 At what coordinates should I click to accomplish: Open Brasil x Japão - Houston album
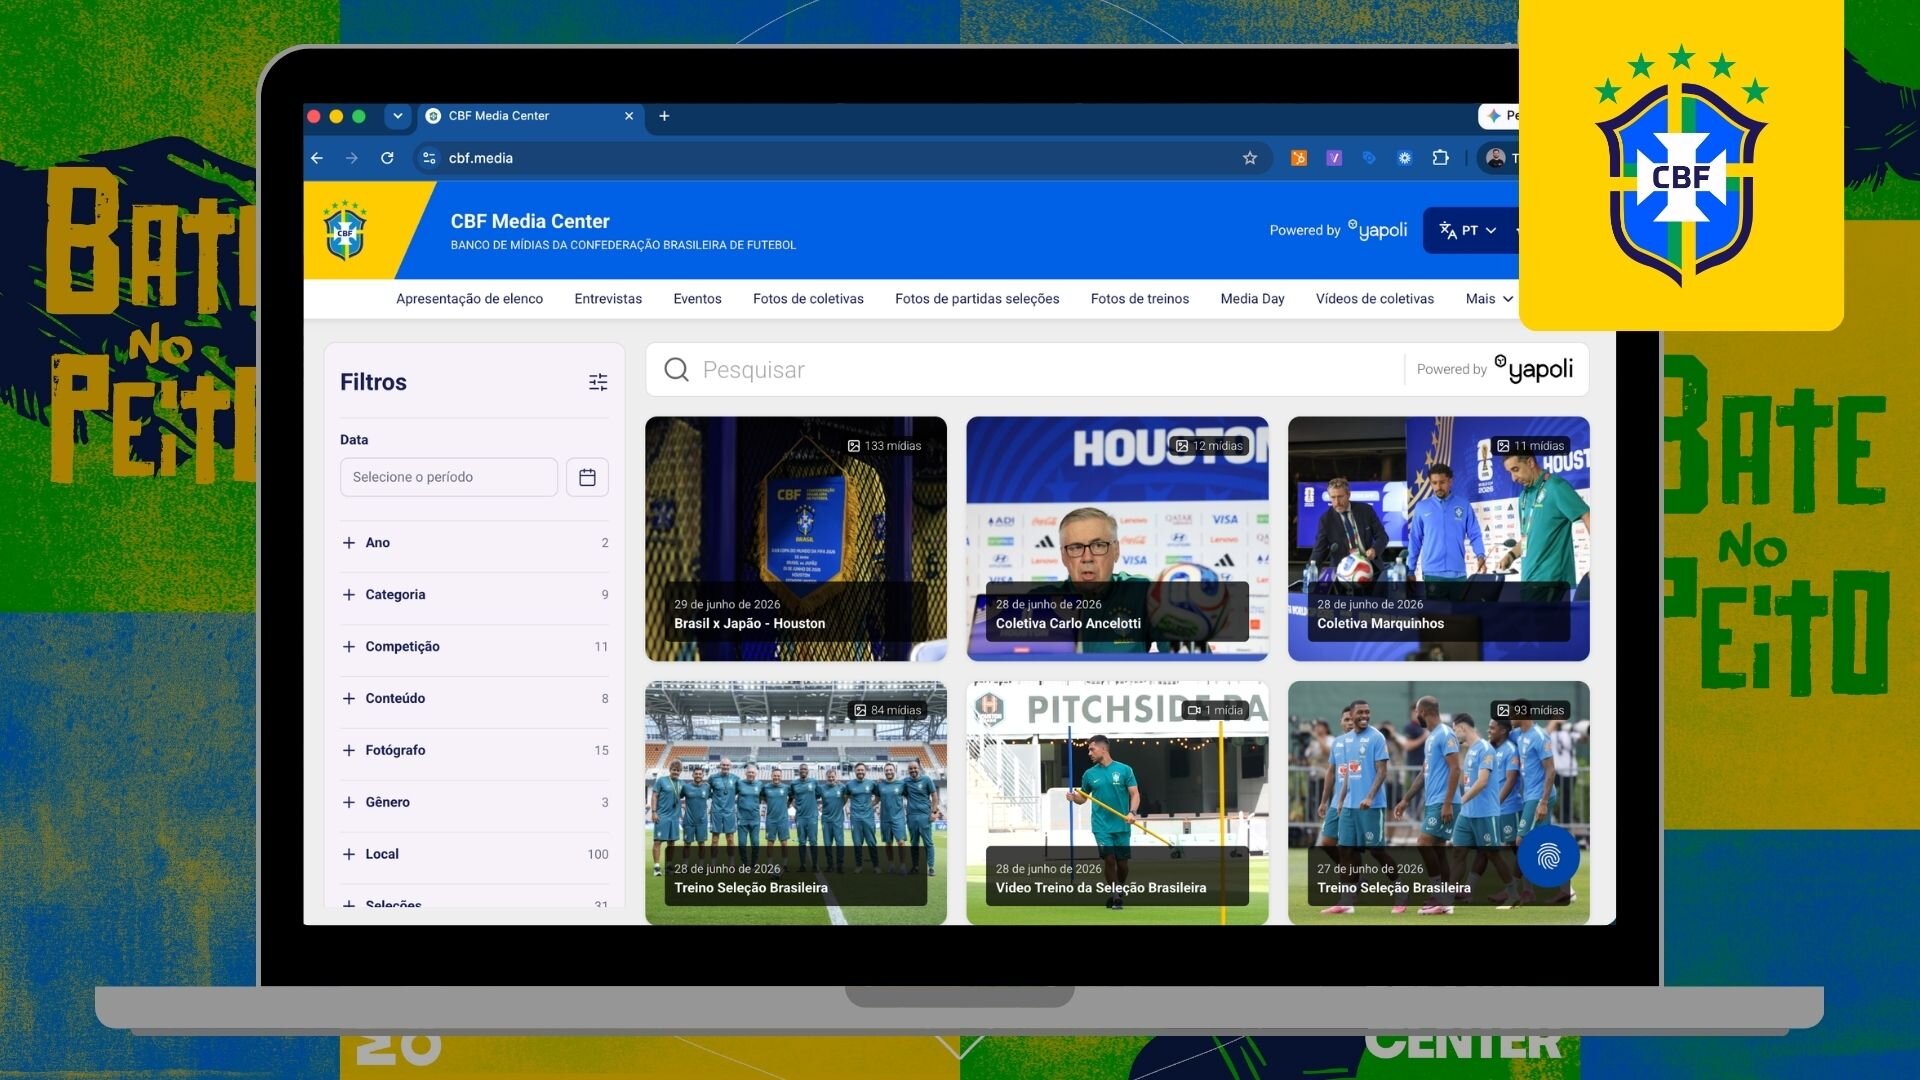coord(796,539)
